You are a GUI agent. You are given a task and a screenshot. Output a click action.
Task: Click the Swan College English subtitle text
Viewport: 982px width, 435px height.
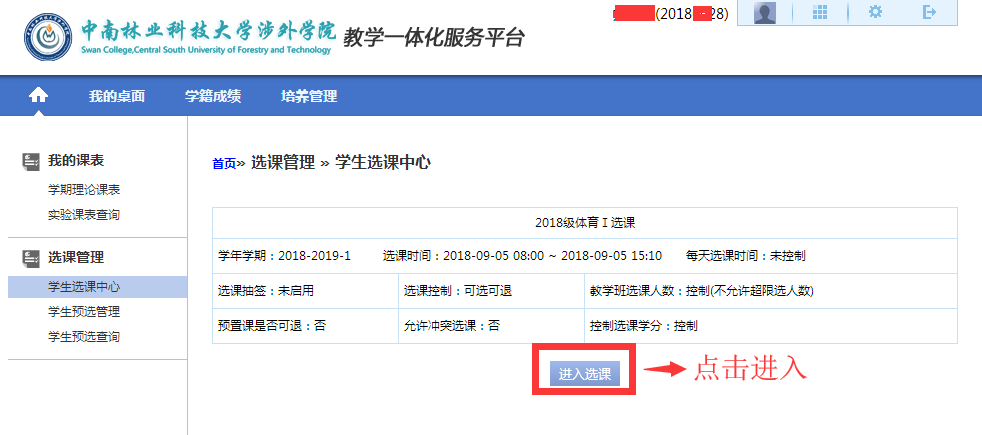click(206, 50)
